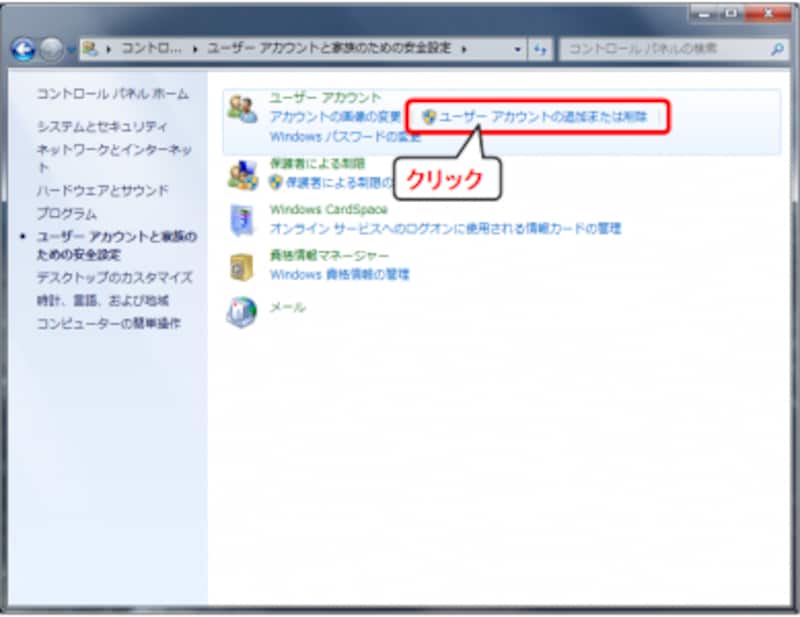Click Windows パスワードの変更 link
This screenshot has width=800, height=617.
point(345,137)
